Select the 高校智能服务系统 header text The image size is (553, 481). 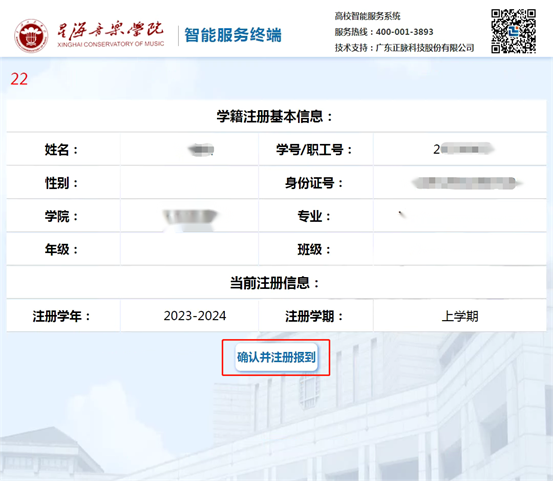pos(367,16)
